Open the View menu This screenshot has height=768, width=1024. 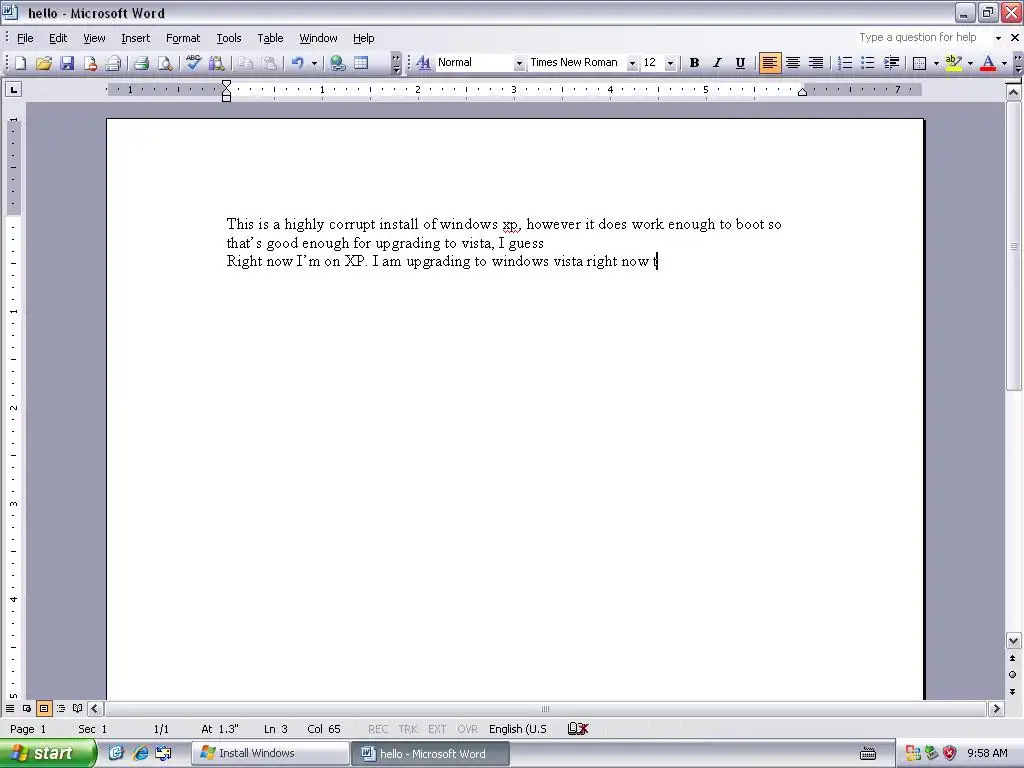tap(94, 38)
